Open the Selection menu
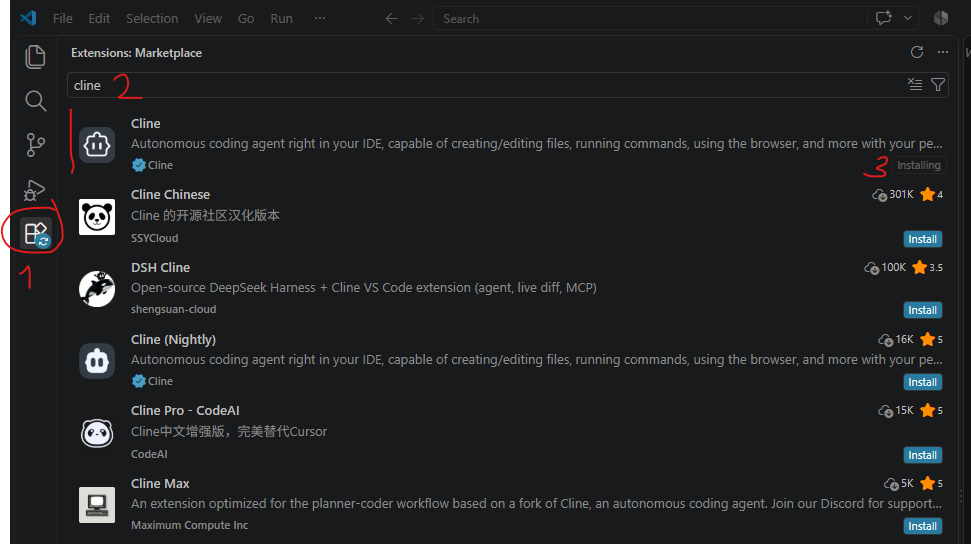The height and width of the screenshot is (544, 971). click(x=152, y=19)
